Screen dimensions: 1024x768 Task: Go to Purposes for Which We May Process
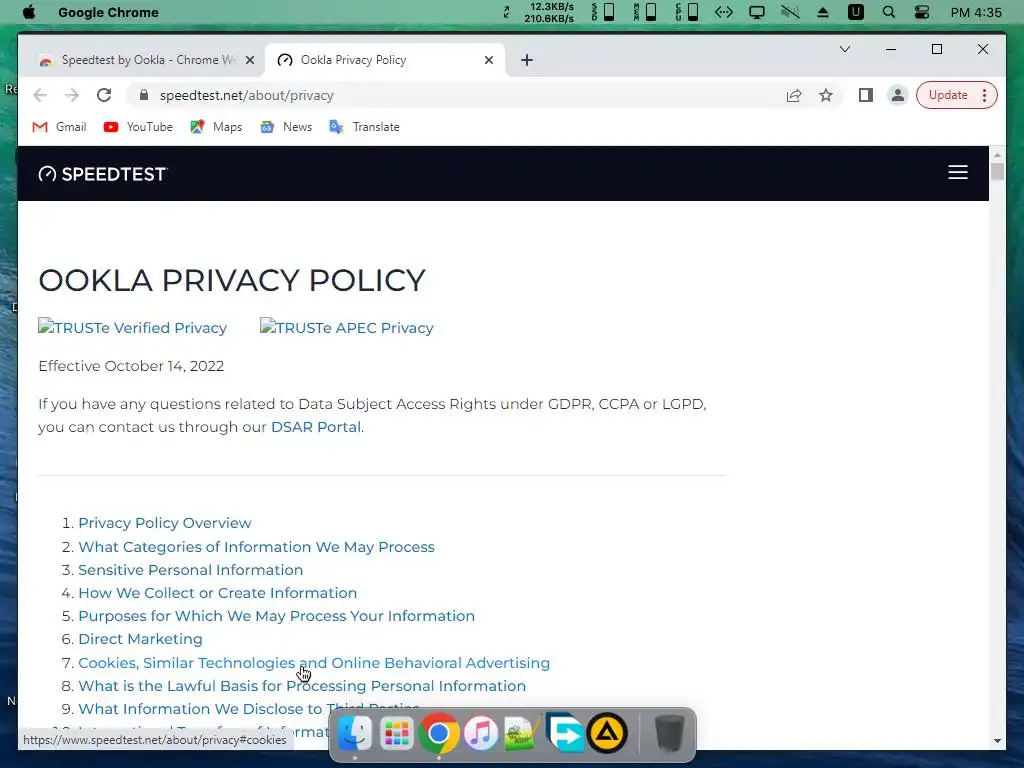[x=277, y=616]
